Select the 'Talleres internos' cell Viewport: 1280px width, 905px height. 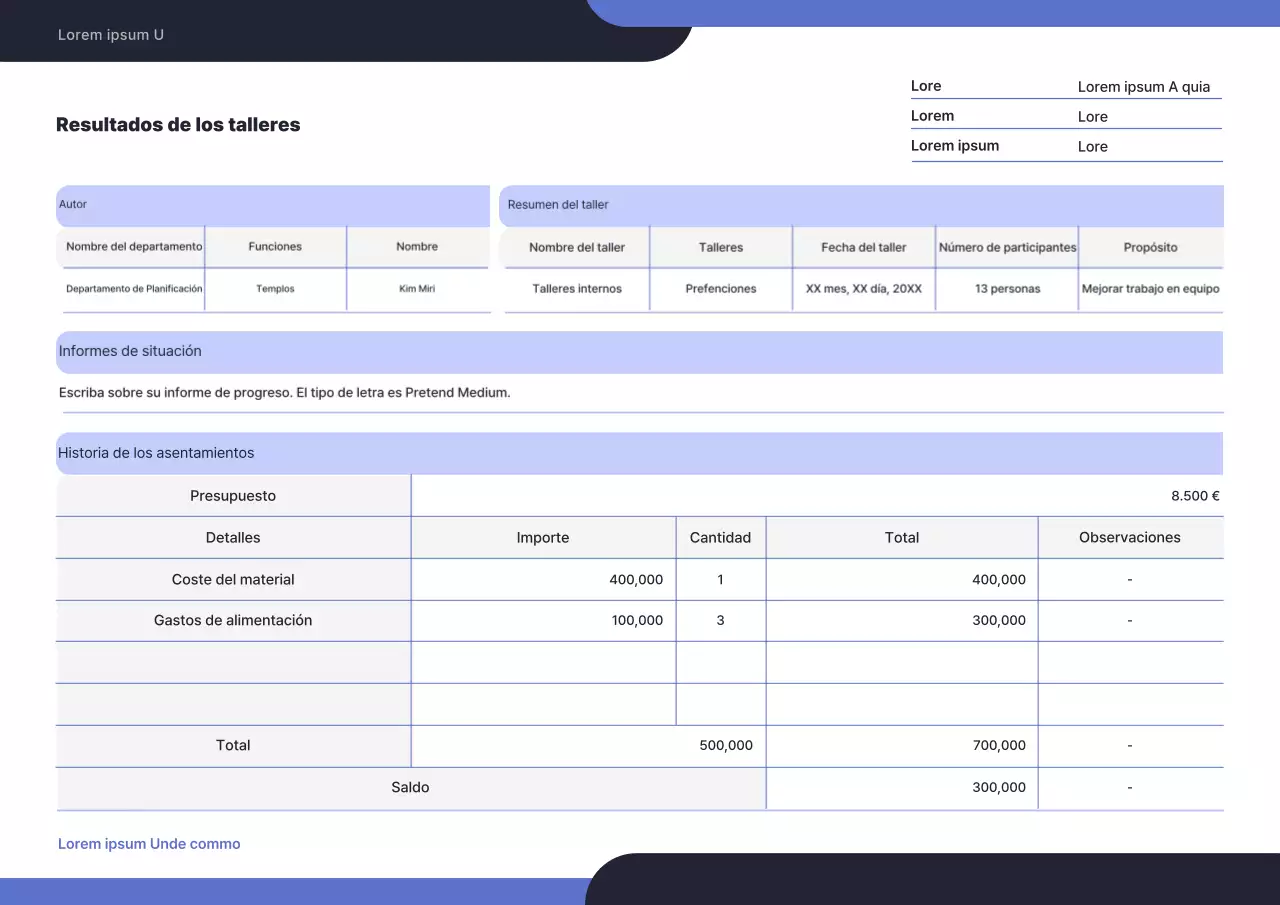pos(577,289)
